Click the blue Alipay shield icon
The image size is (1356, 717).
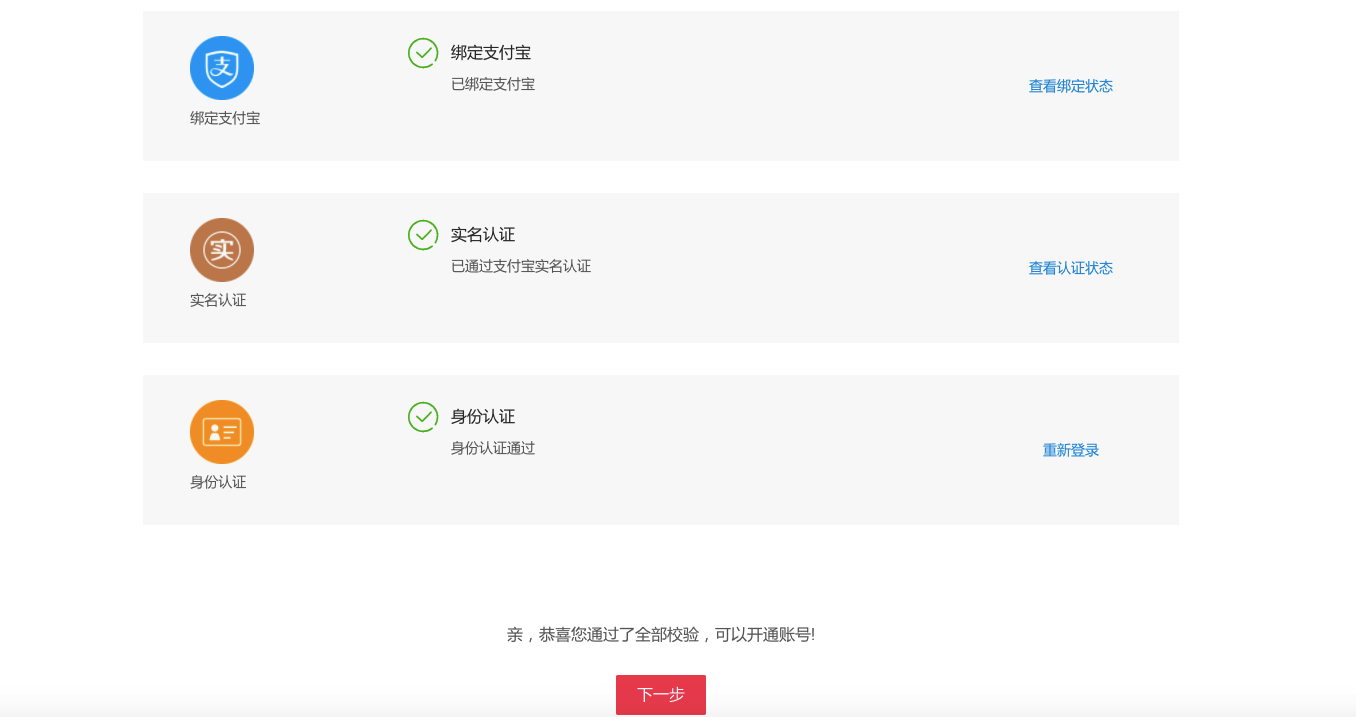point(221,68)
